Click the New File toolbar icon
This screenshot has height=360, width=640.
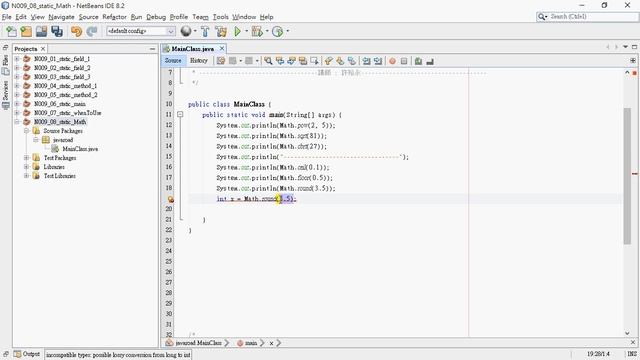coord(11,31)
